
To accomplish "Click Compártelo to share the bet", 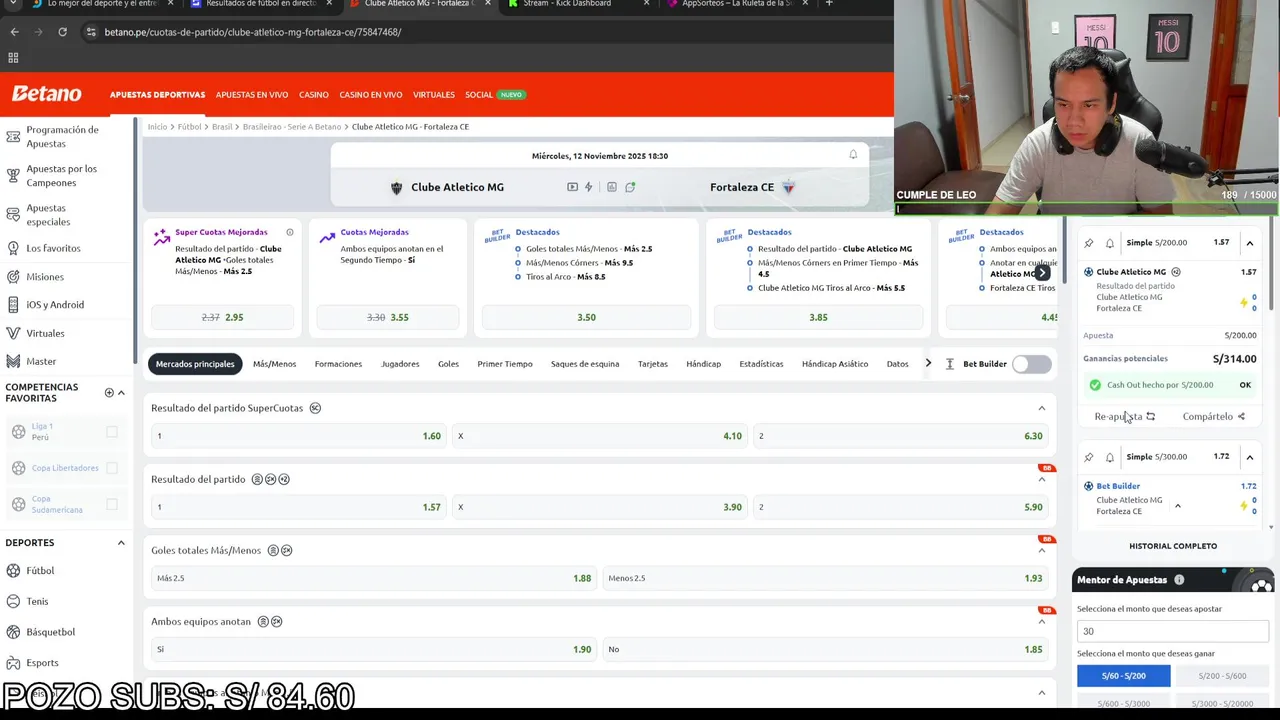I will [1214, 417].
